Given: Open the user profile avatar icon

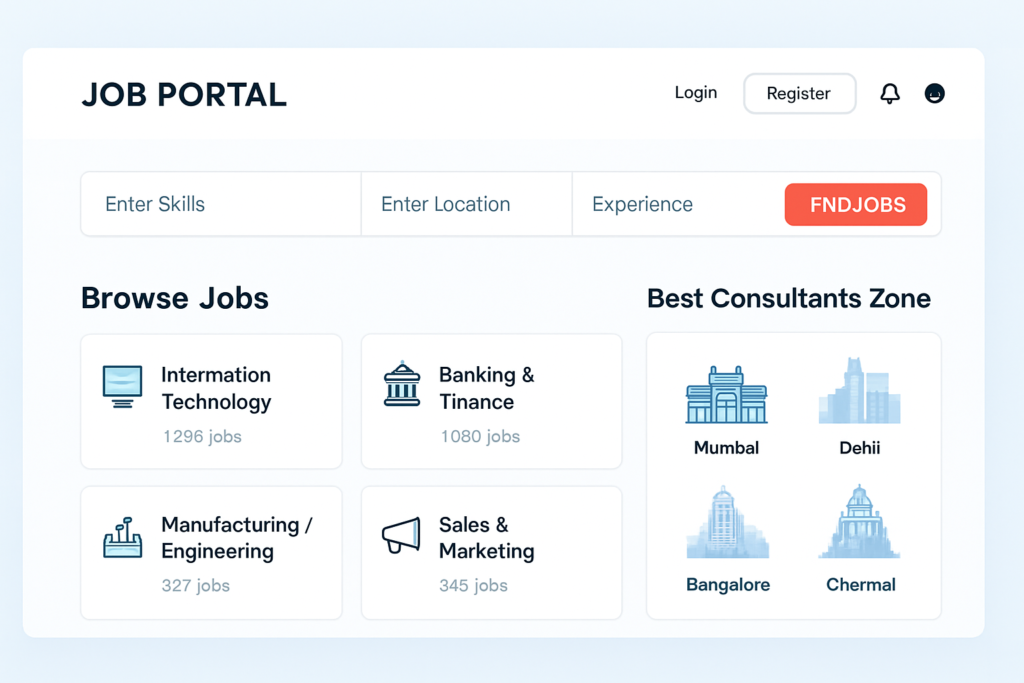Looking at the screenshot, I should click(x=935, y=94).
